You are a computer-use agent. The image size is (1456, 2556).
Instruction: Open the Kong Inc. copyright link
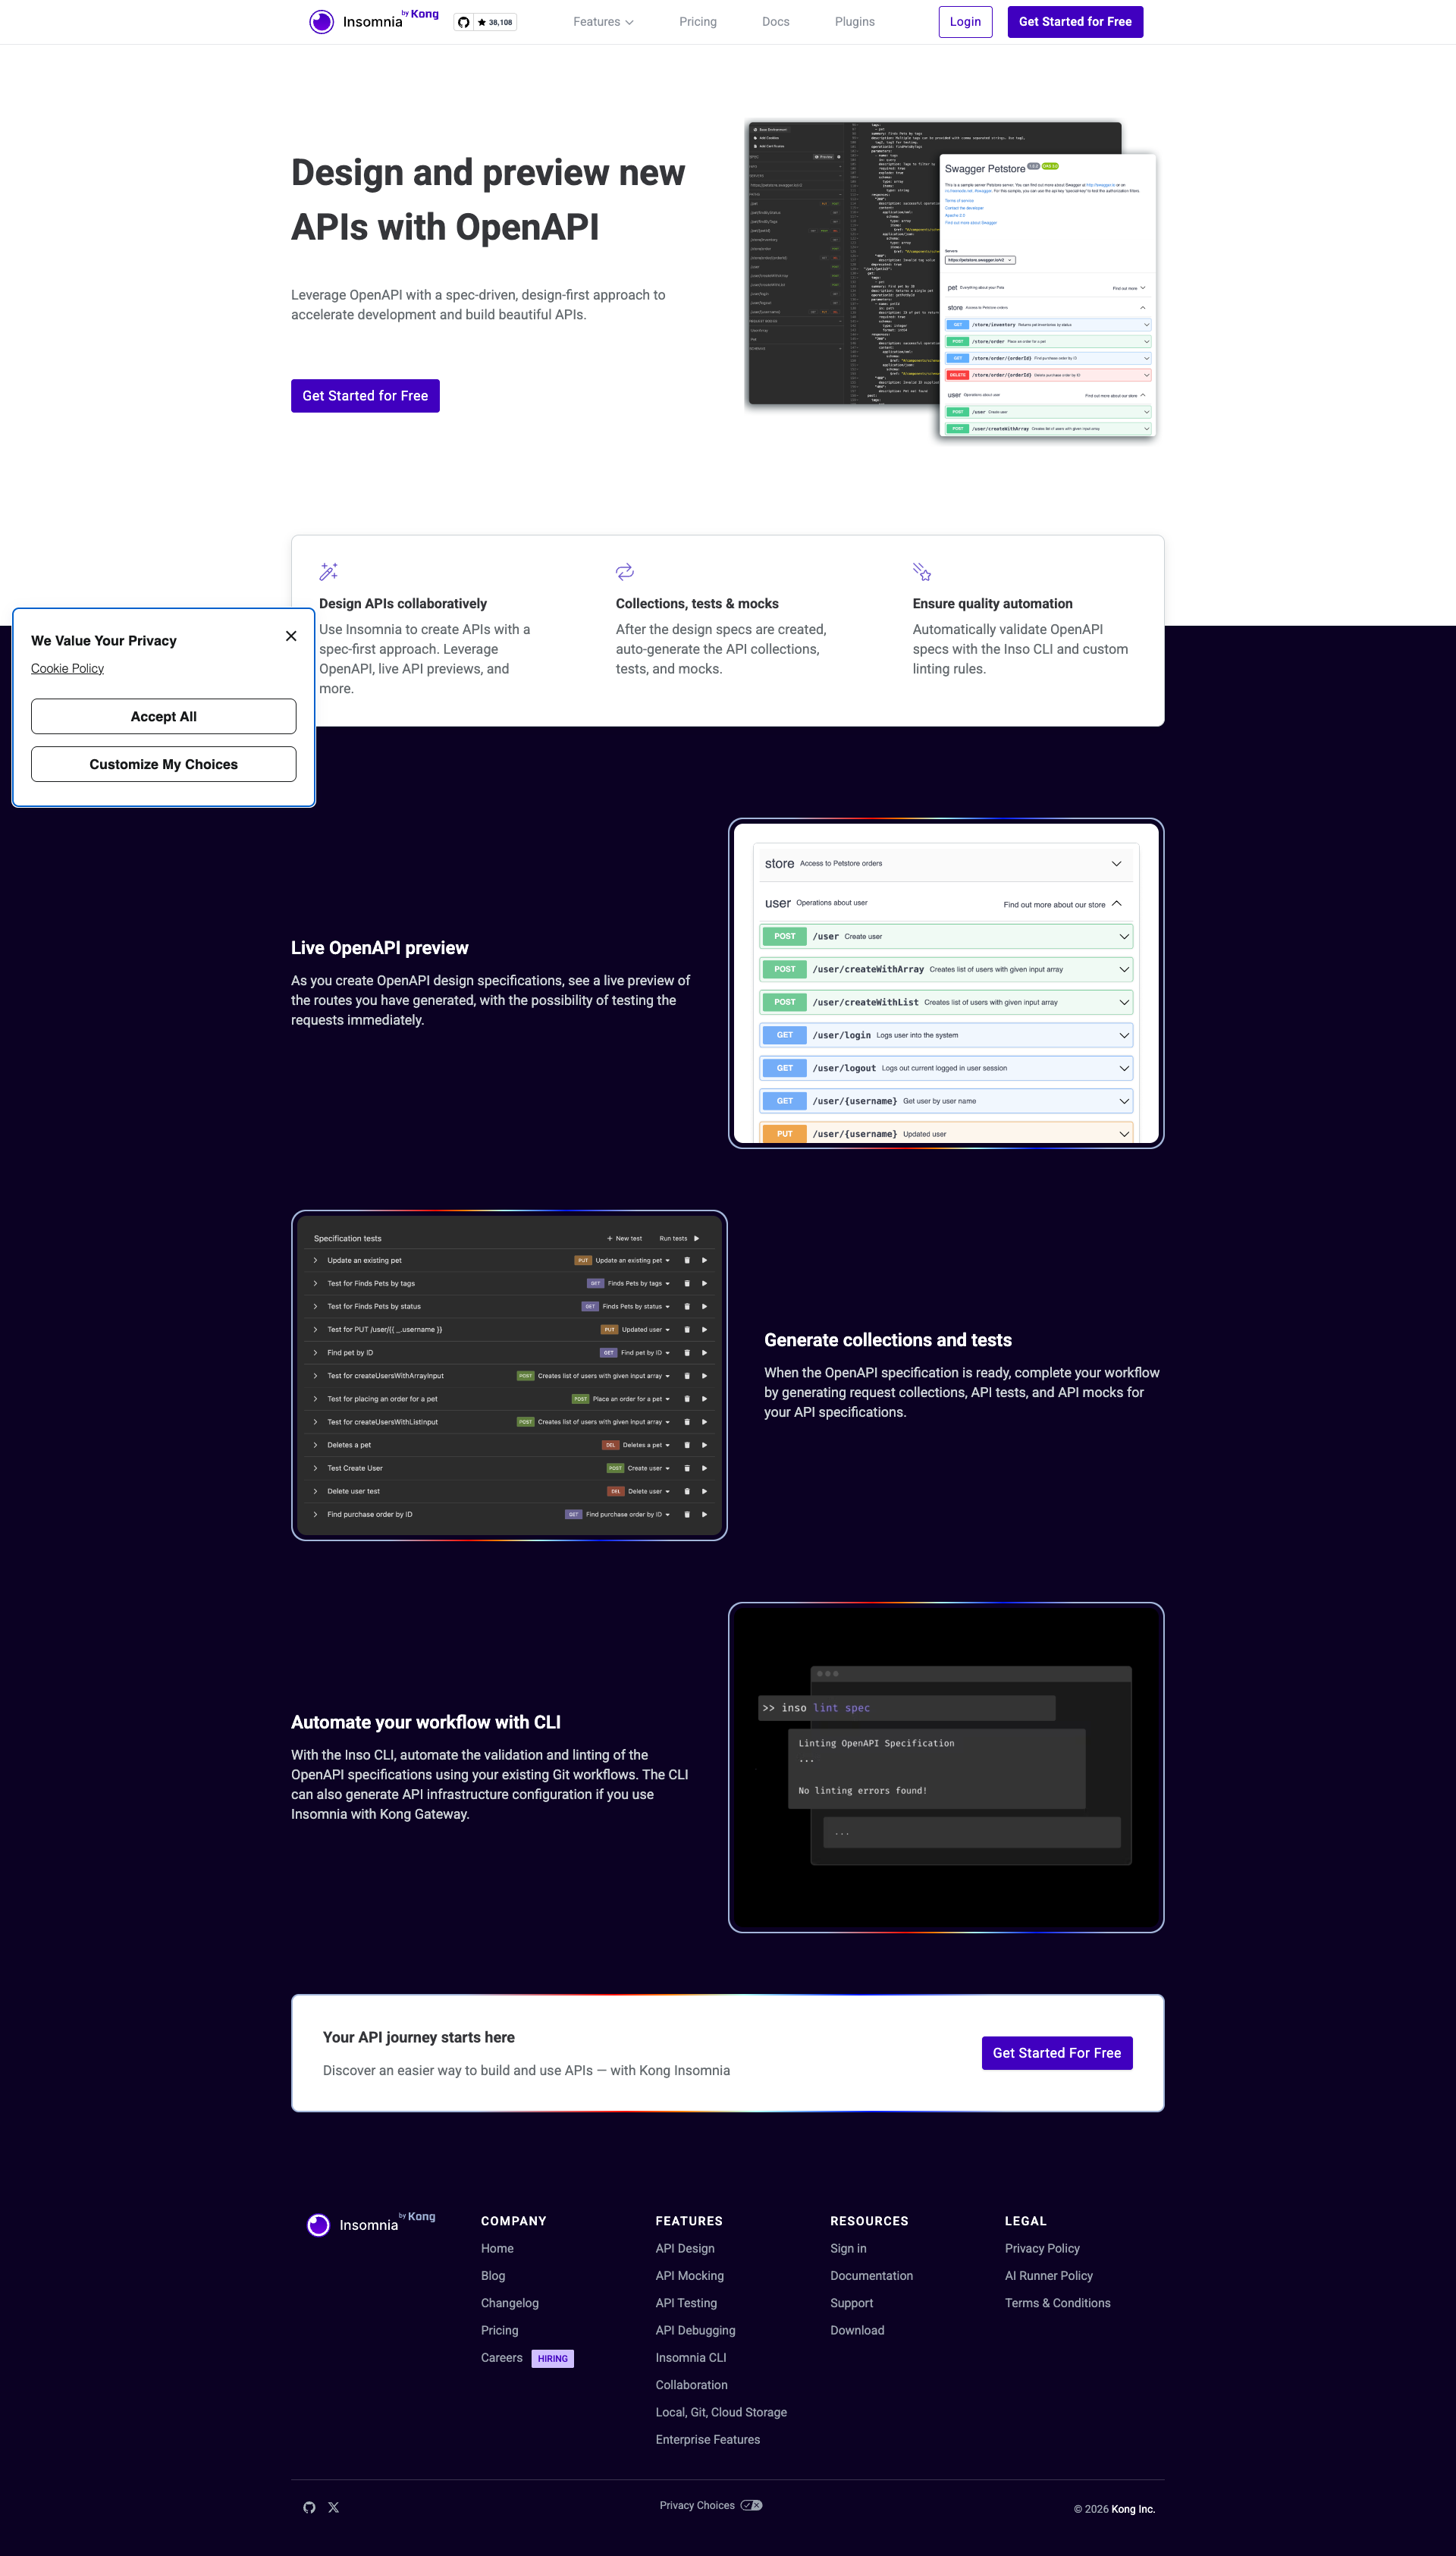point(1133,2509)
